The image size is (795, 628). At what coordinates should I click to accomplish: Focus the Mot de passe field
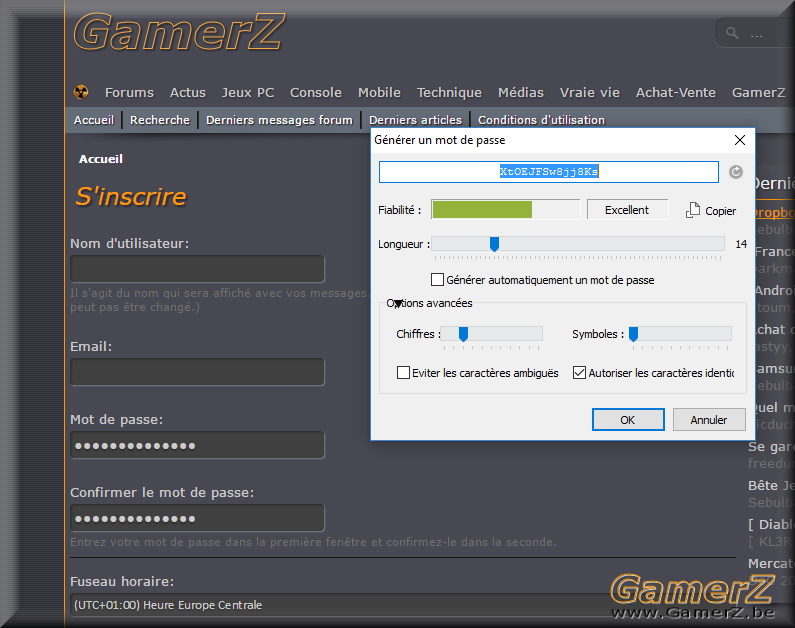[197, 445]
